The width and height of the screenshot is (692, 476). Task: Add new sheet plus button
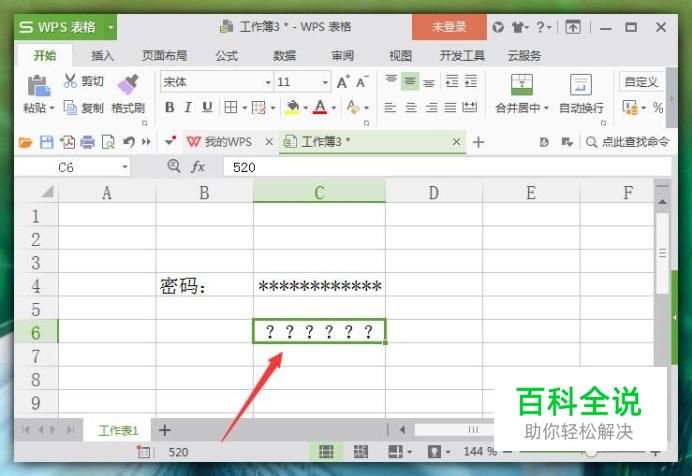(165, 430)
